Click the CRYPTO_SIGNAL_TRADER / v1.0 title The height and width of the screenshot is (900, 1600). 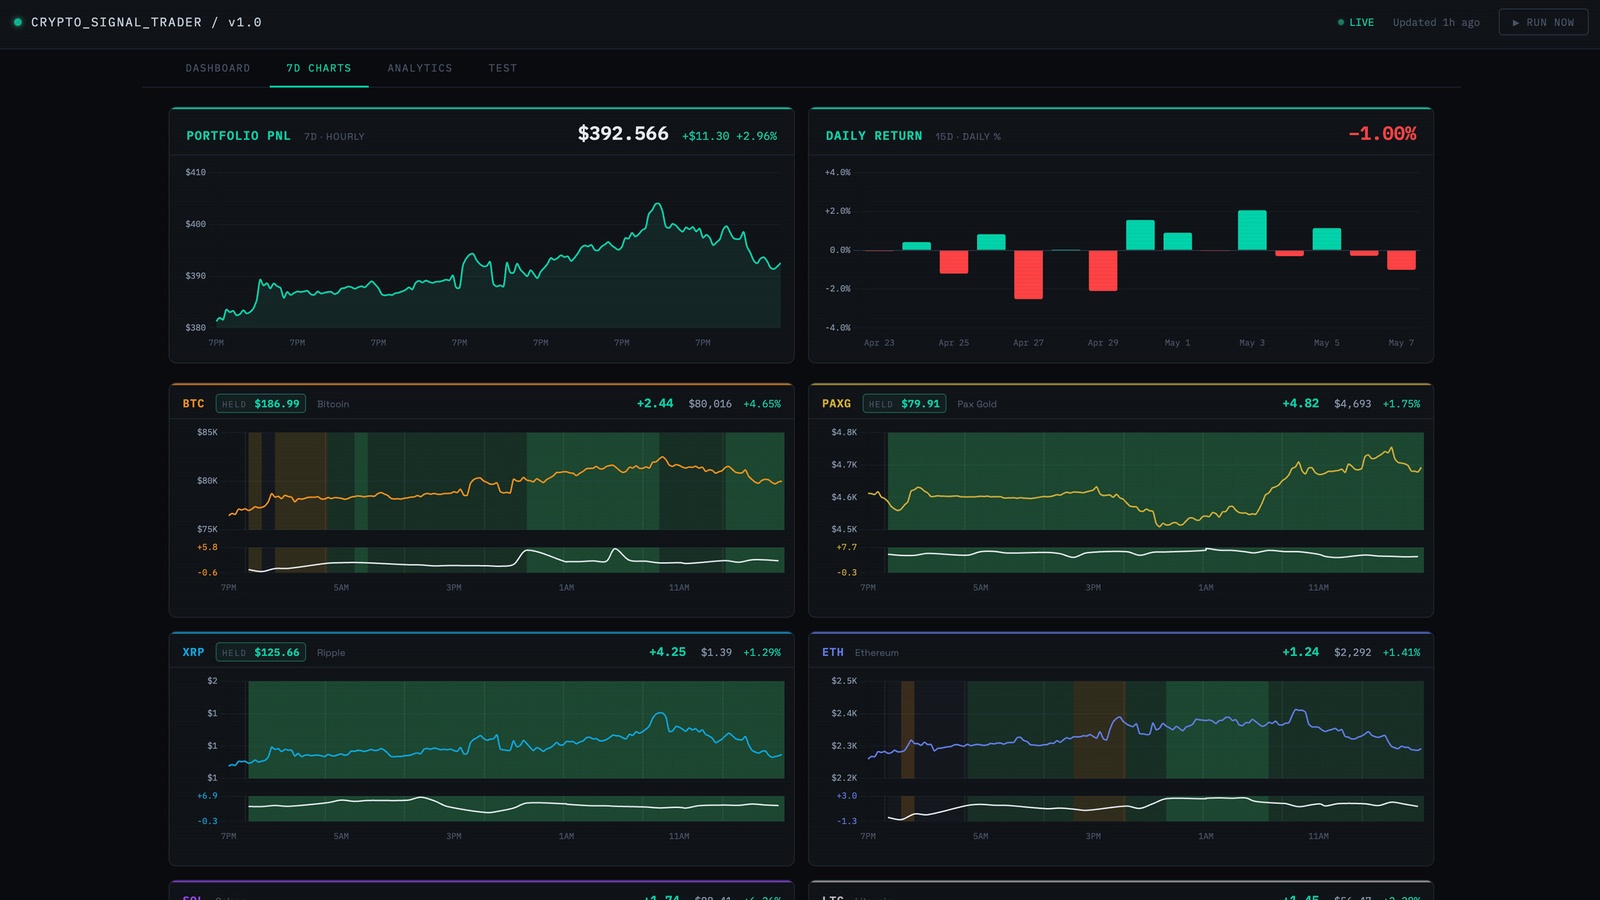[146, 22]
